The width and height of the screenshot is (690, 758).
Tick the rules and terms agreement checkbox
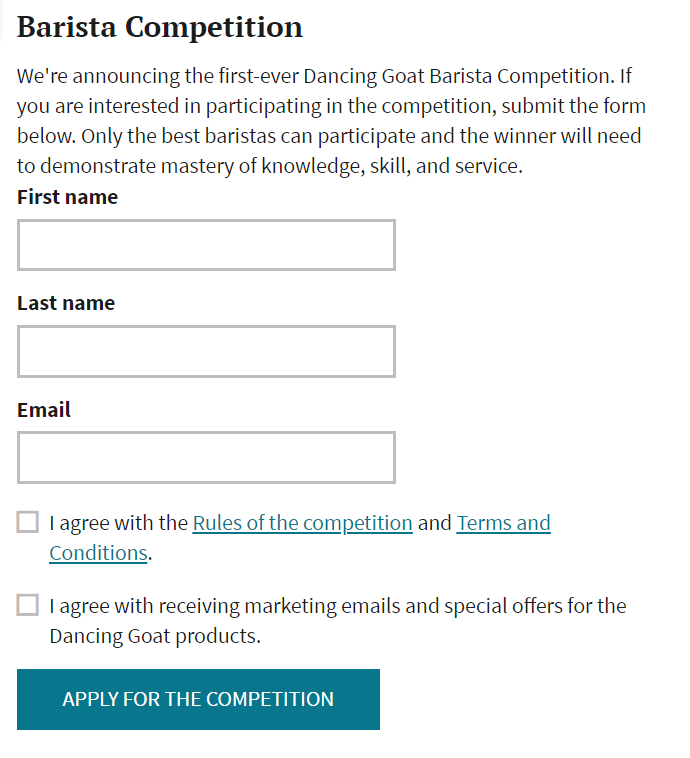pyautogui.click(x=28, y=523)
